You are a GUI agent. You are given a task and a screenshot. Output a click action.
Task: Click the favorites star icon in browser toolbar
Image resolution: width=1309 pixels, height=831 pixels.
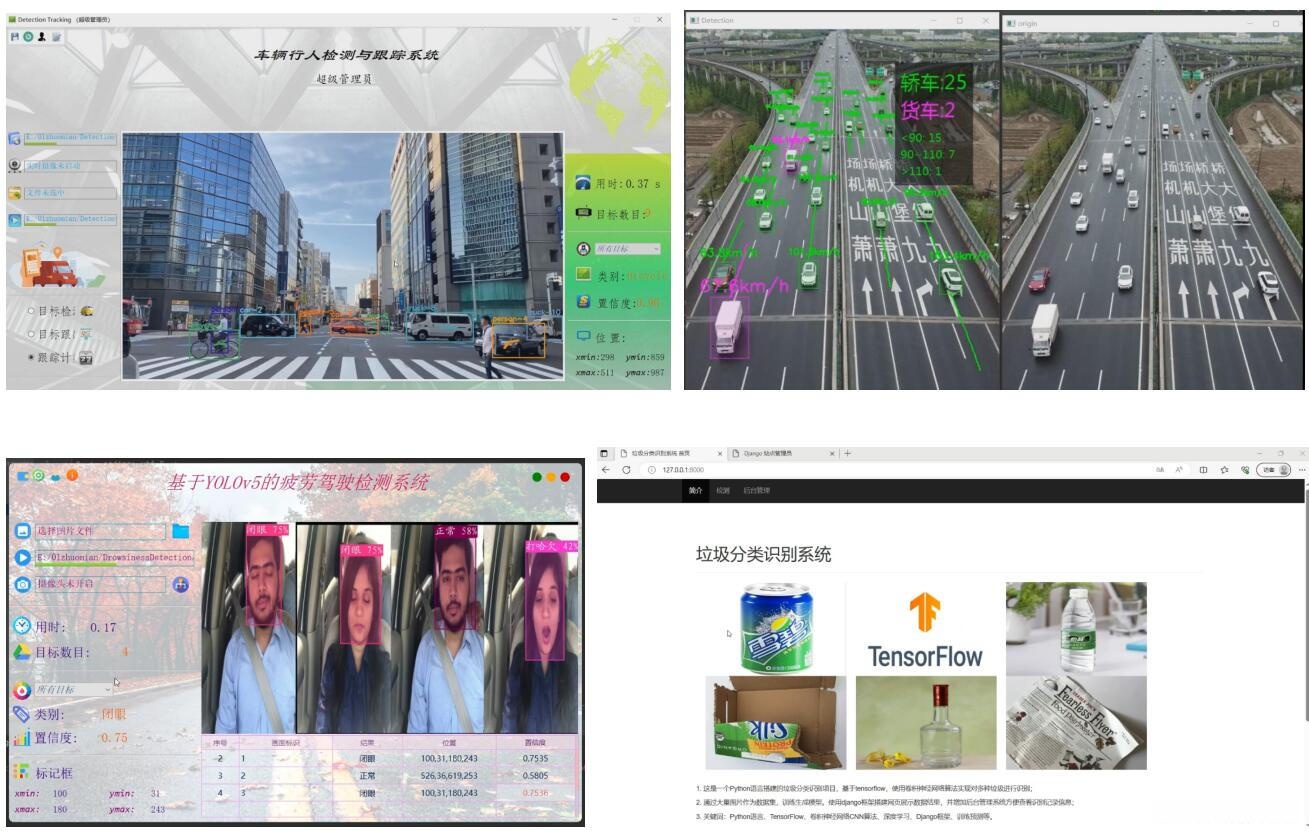pyautogui.click(x=1225, y=469)
